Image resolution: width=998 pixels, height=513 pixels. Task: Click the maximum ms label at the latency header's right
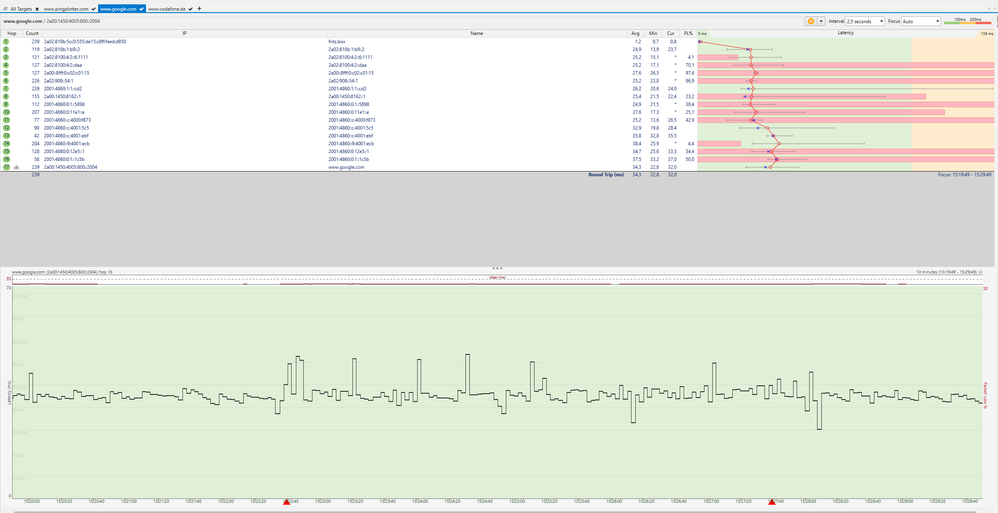[986, 33]
